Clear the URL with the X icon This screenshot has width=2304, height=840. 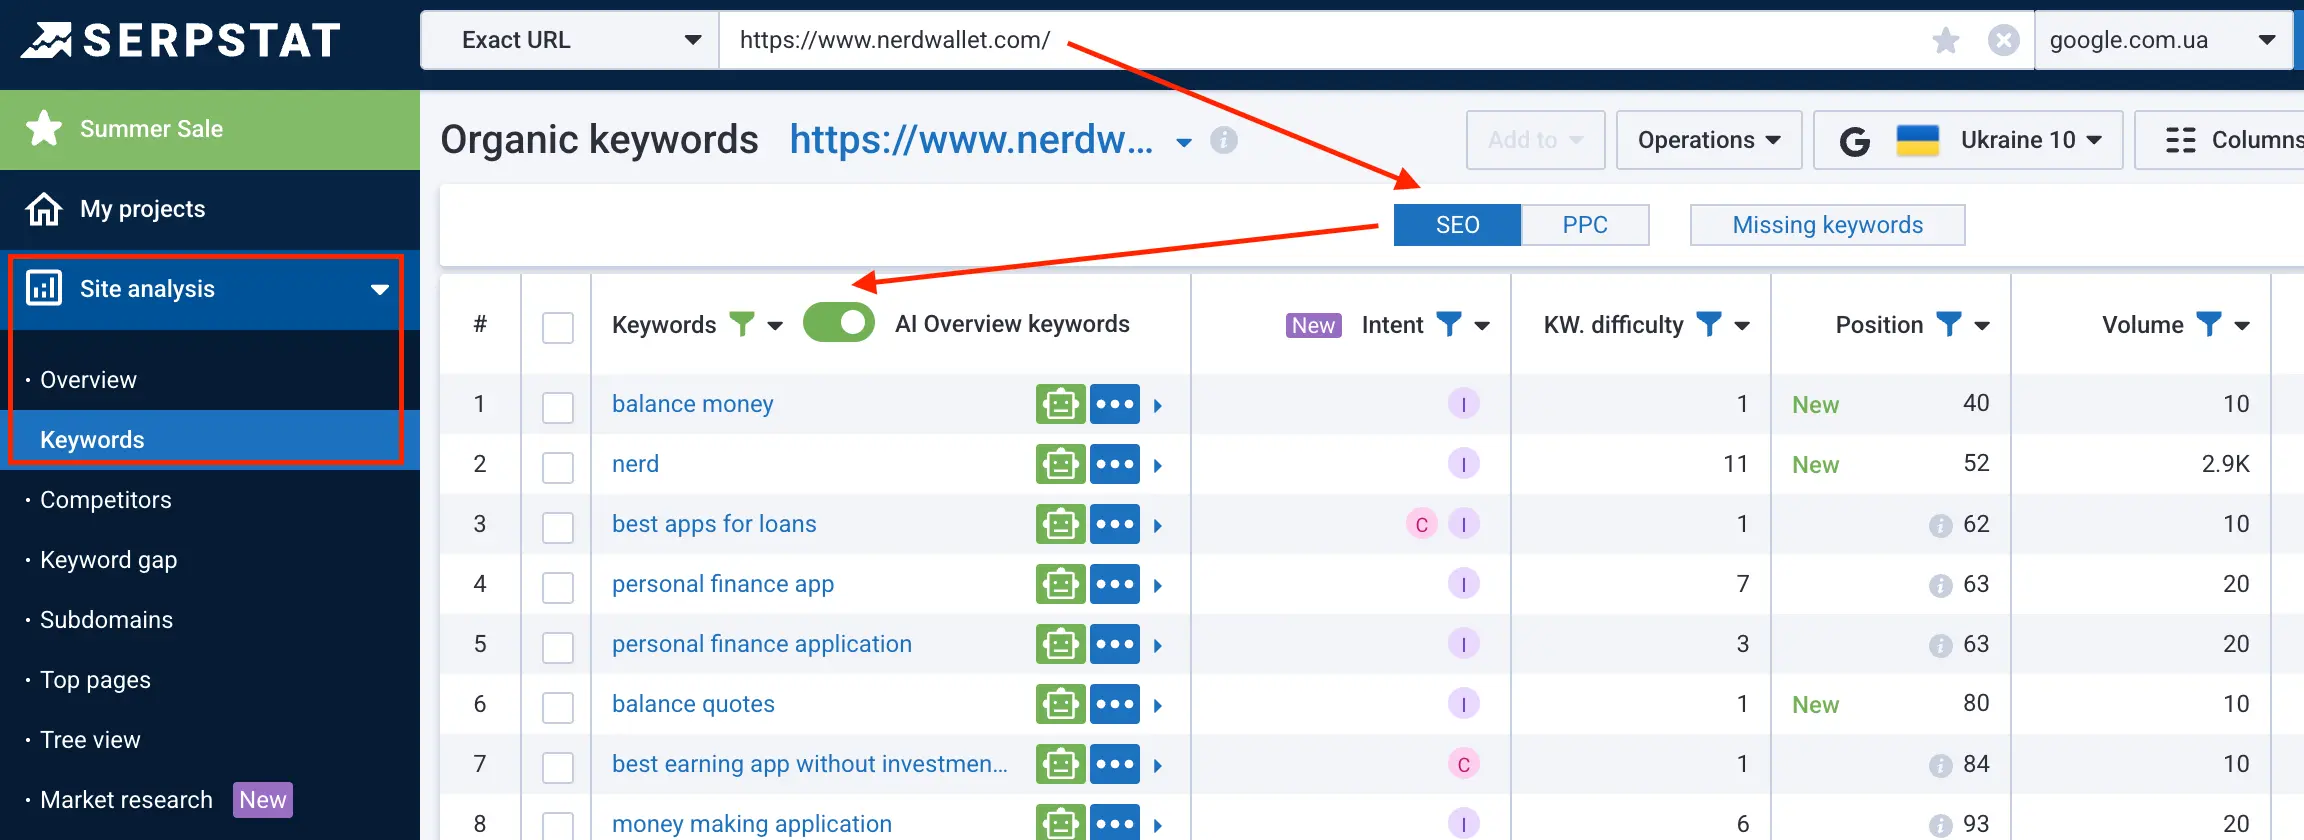[2003, 40]
